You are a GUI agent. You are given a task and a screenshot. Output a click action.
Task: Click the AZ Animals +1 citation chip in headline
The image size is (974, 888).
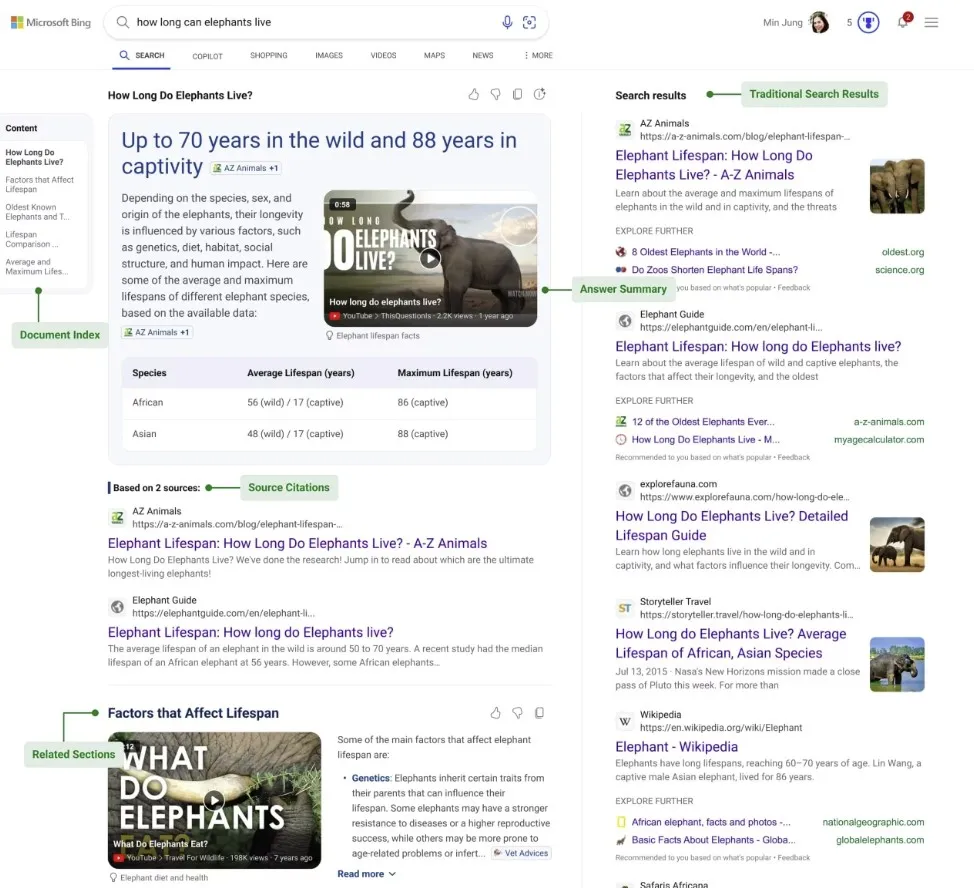(x=246, y=168)
